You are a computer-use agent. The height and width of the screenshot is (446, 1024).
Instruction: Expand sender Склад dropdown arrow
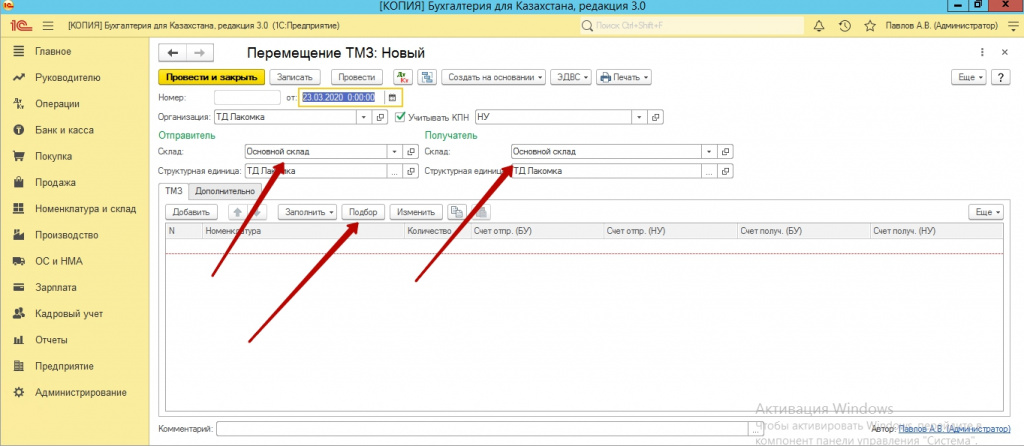point(394,151)
